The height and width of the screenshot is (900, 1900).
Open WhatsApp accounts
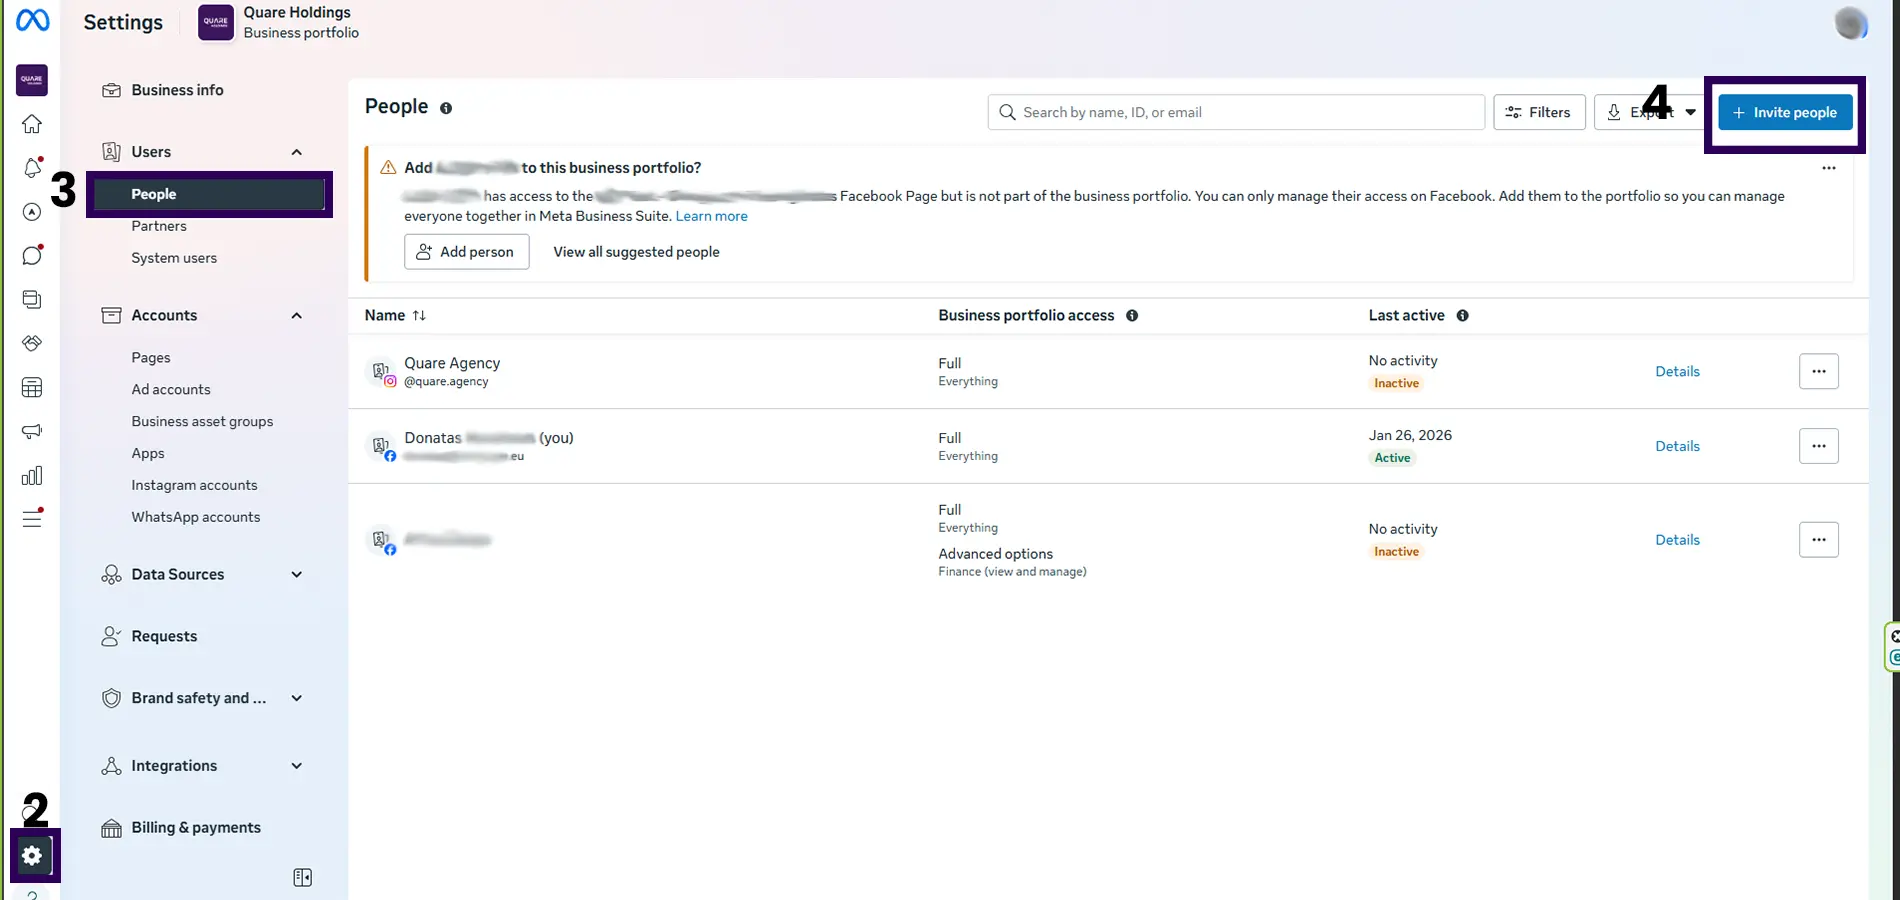196,517
